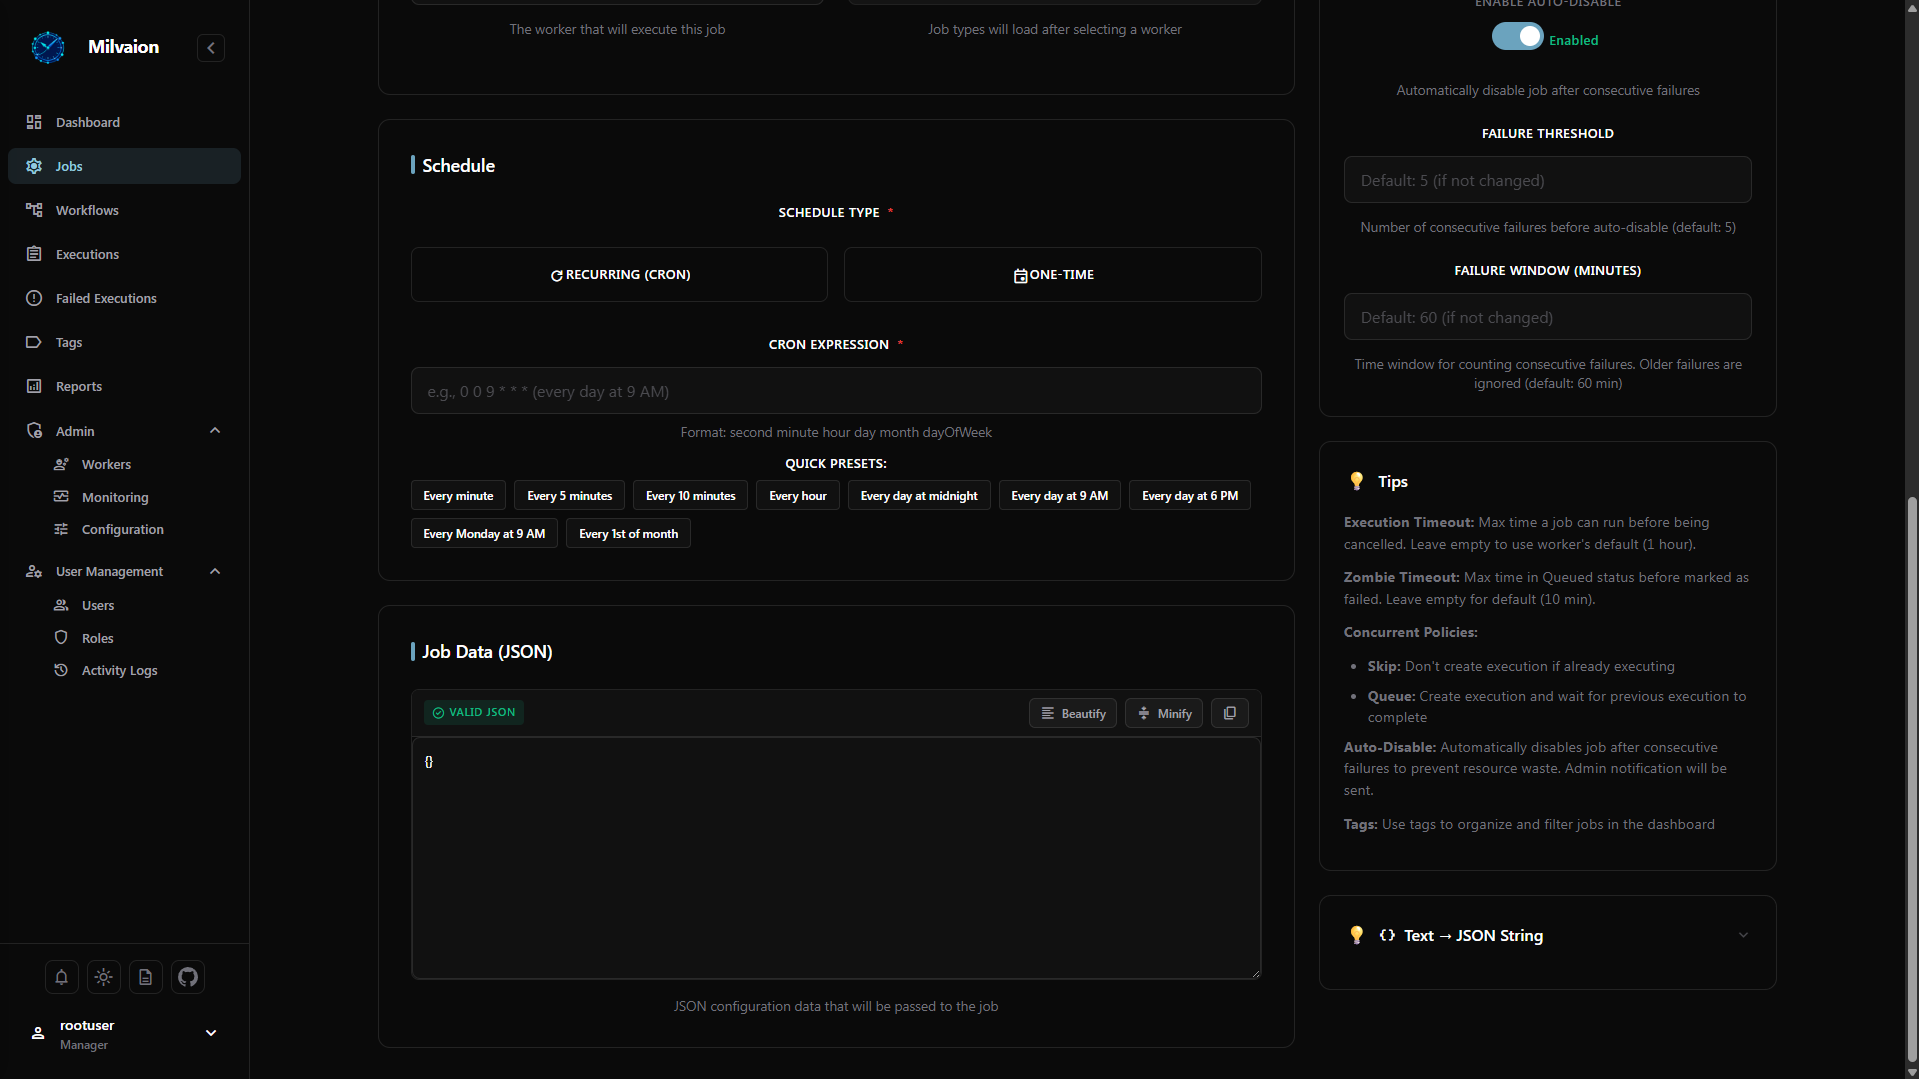
Task: Click the Users group icon
Action: click(61, 605)
